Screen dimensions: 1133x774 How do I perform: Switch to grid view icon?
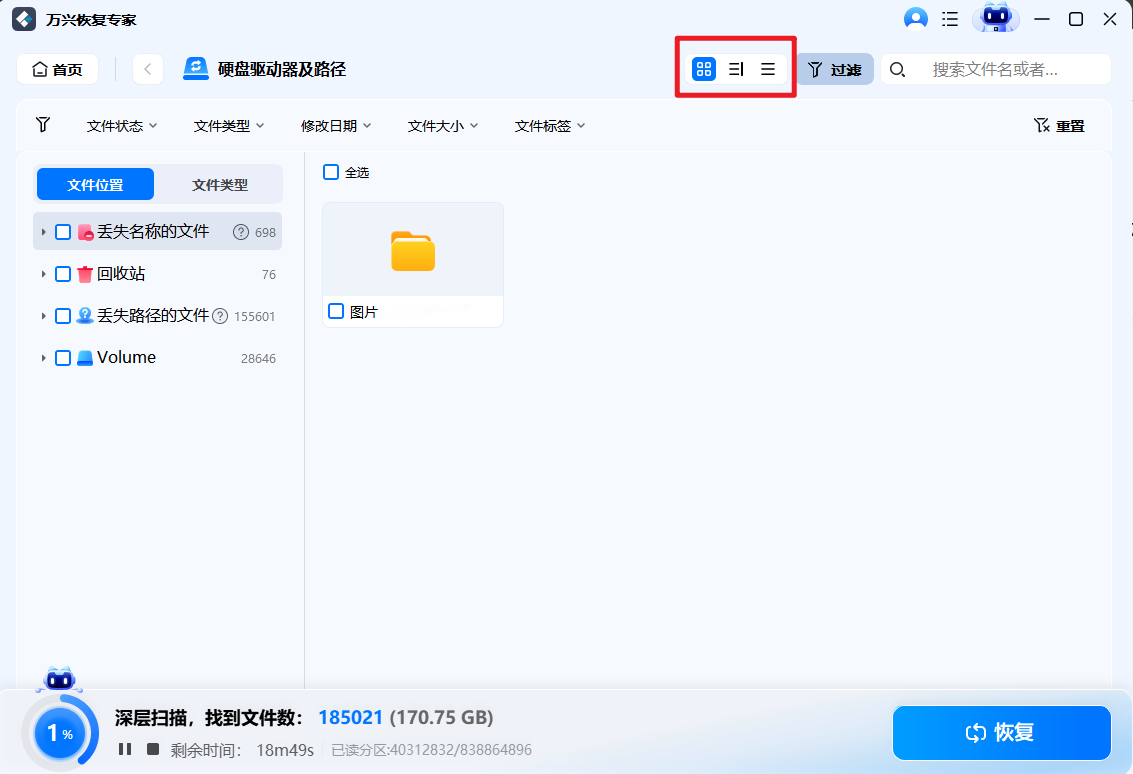pos(704,69)
